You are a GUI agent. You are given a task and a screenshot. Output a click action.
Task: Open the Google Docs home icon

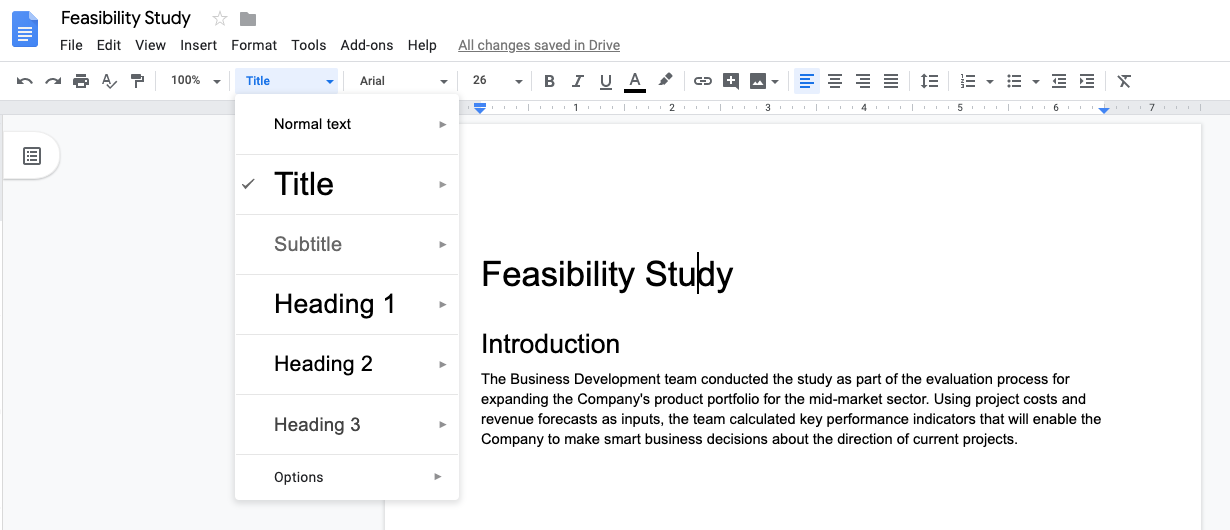point(25,29)
